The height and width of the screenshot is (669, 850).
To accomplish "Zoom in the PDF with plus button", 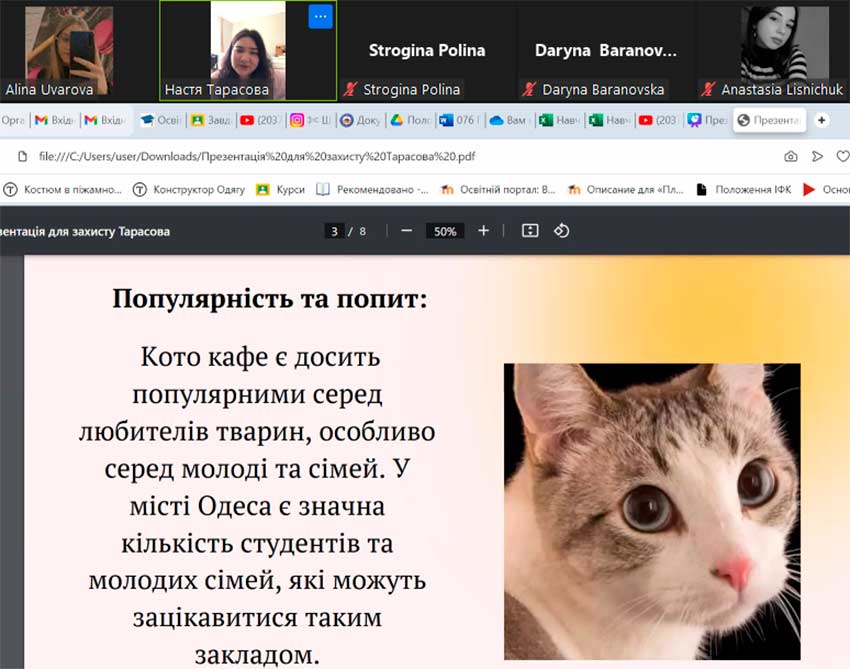I will 484,231.
